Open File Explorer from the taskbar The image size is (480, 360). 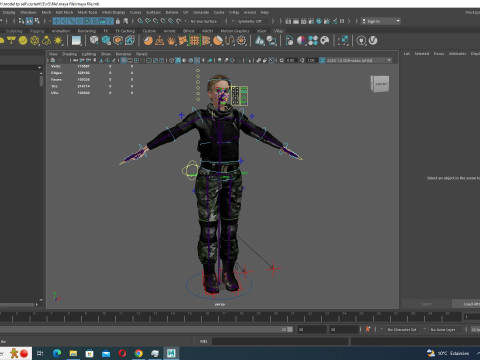(73, 353)
